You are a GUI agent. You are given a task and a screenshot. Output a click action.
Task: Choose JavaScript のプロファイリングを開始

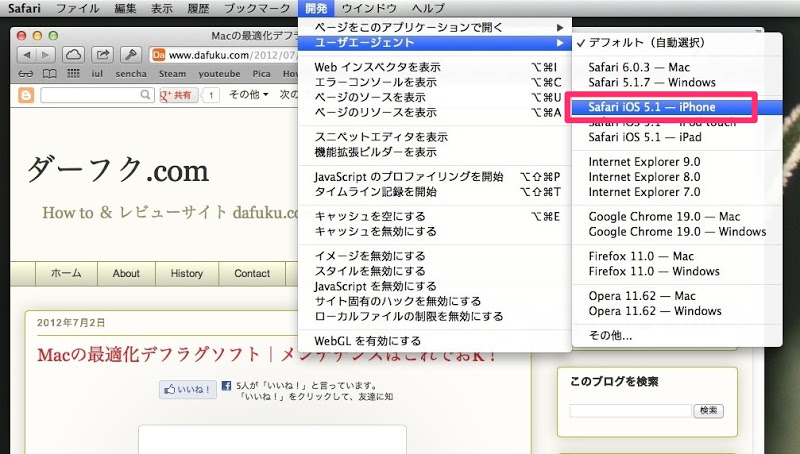coord(435,177)
